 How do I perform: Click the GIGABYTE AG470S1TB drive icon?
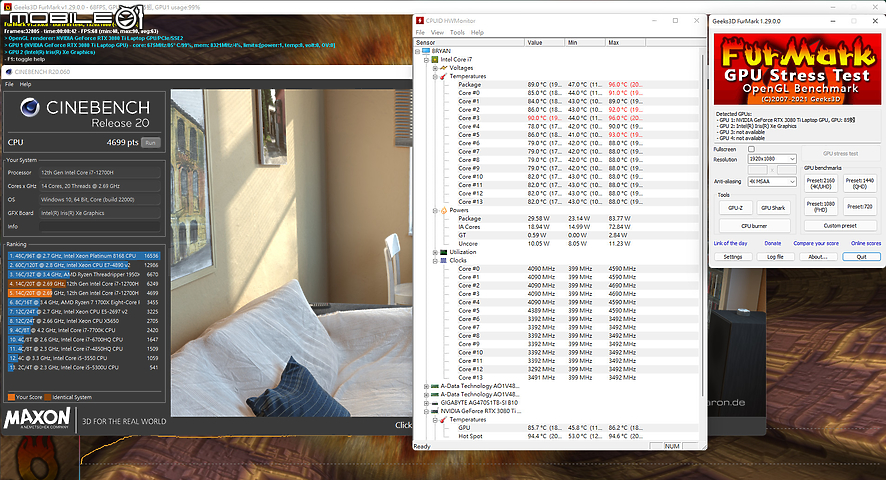(435, 403)
